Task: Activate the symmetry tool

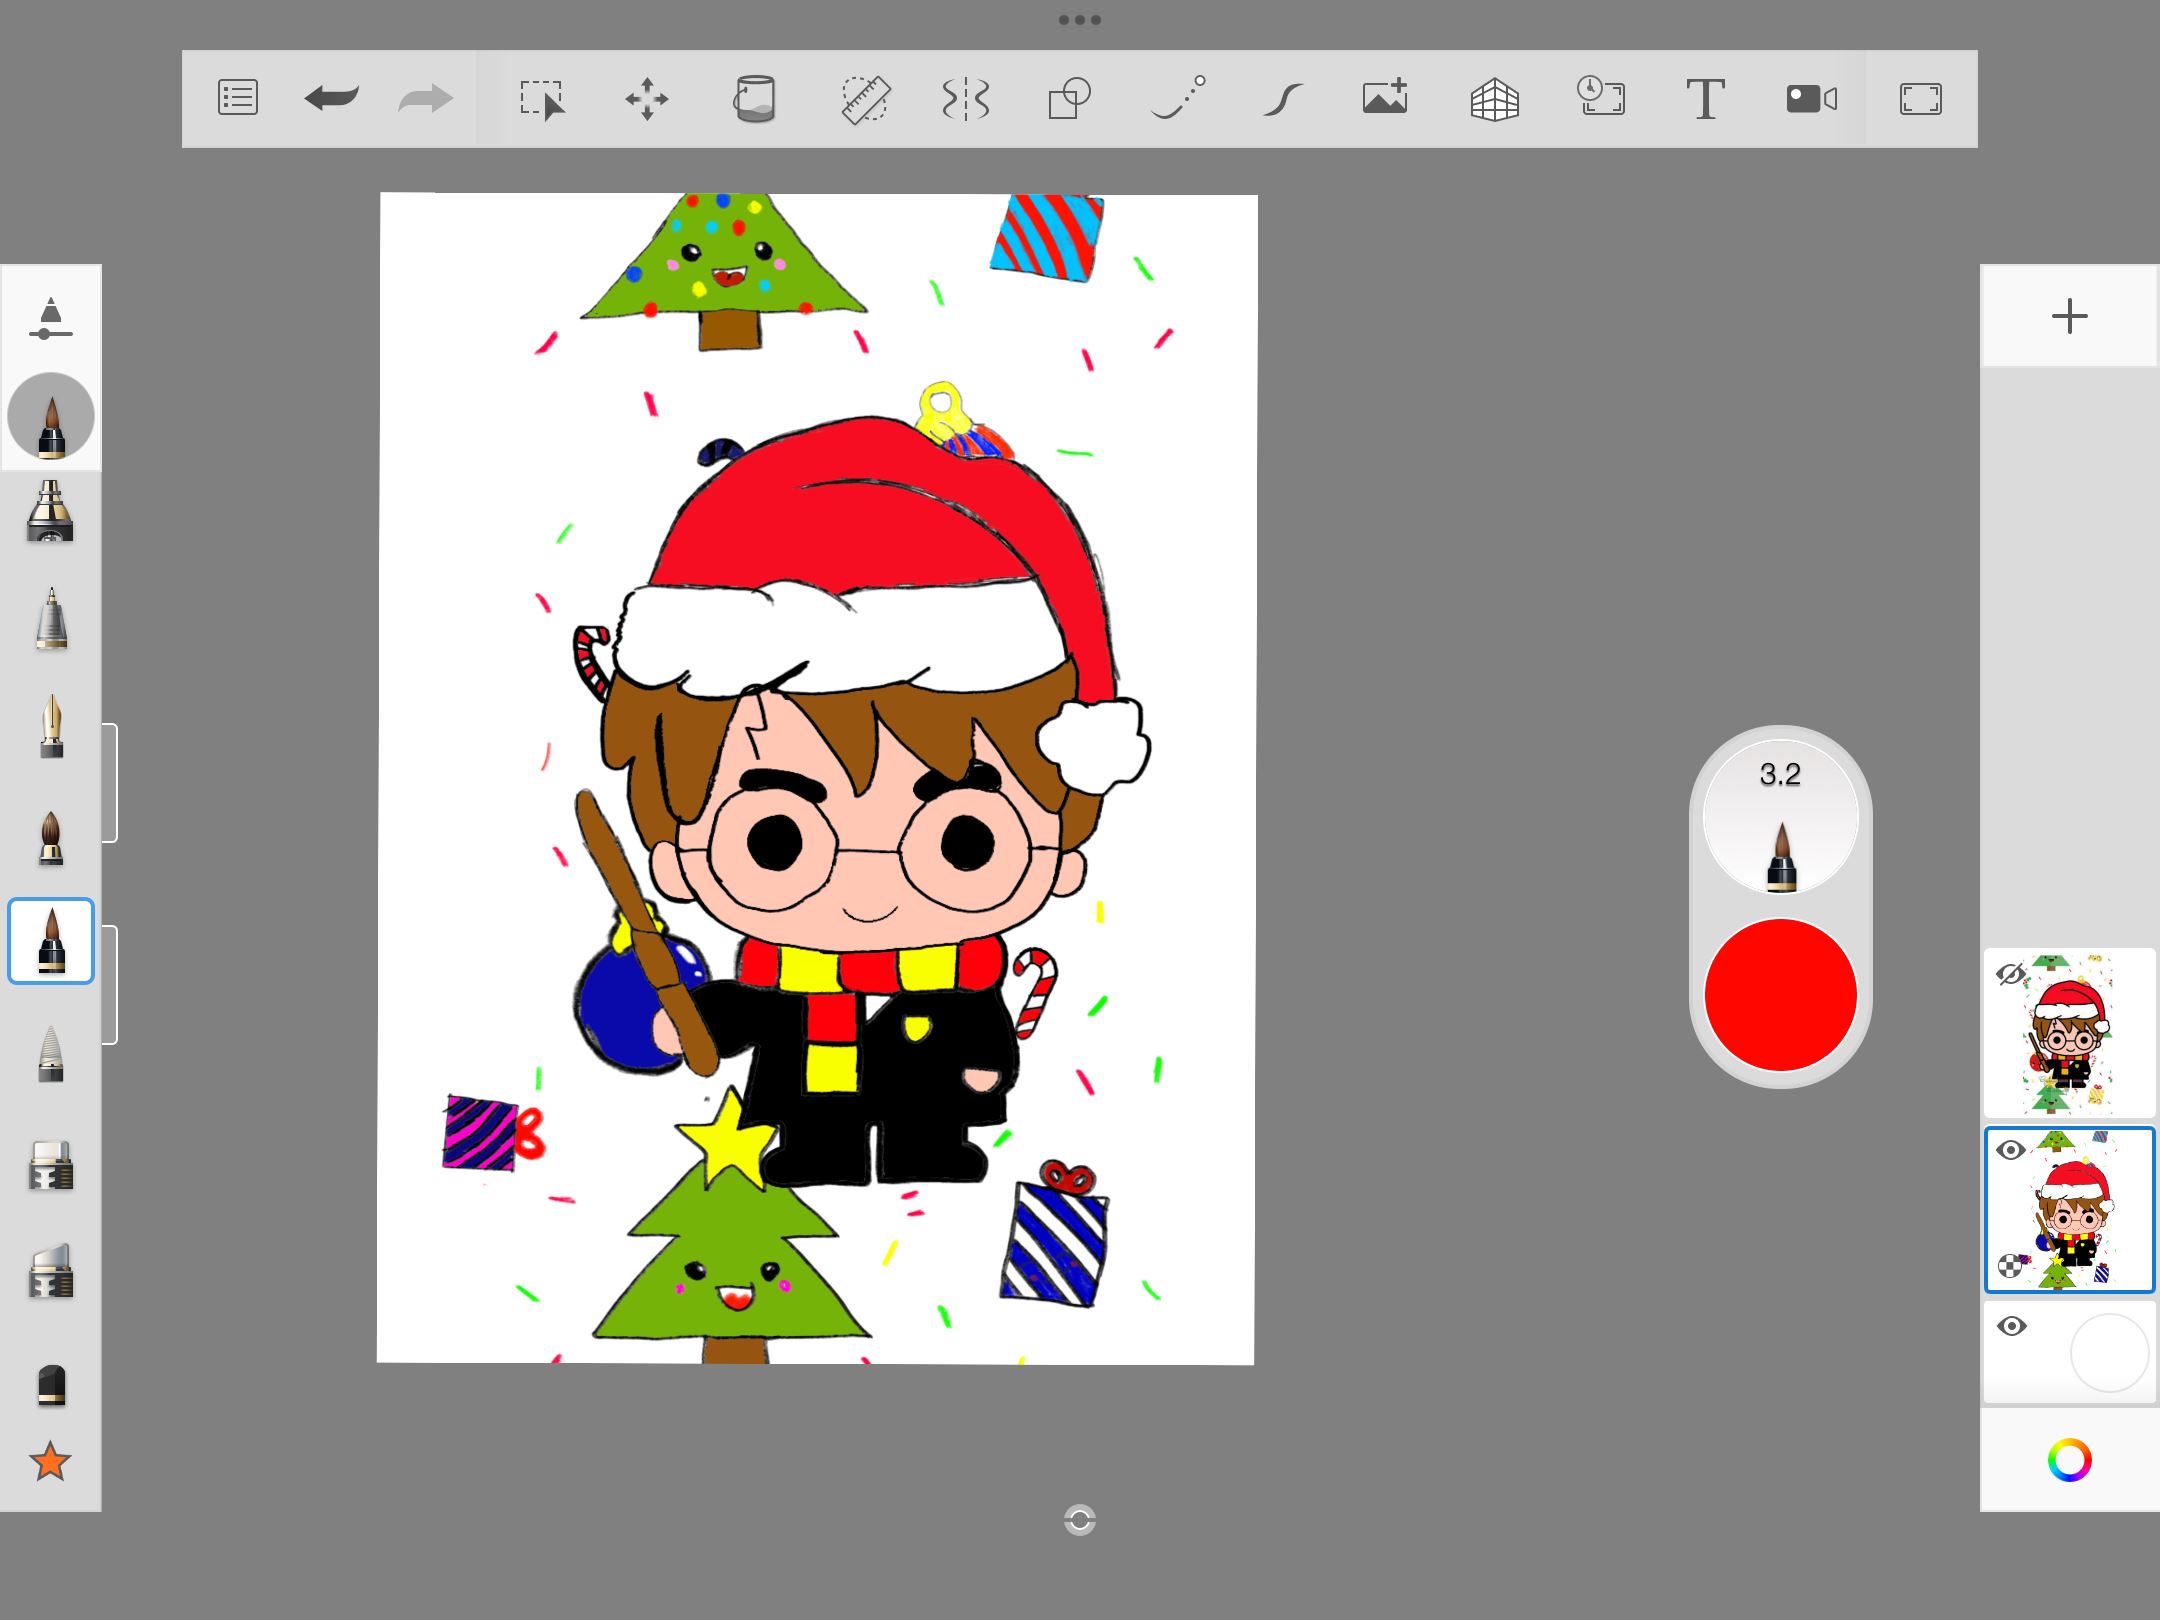Action: (966, 99)
